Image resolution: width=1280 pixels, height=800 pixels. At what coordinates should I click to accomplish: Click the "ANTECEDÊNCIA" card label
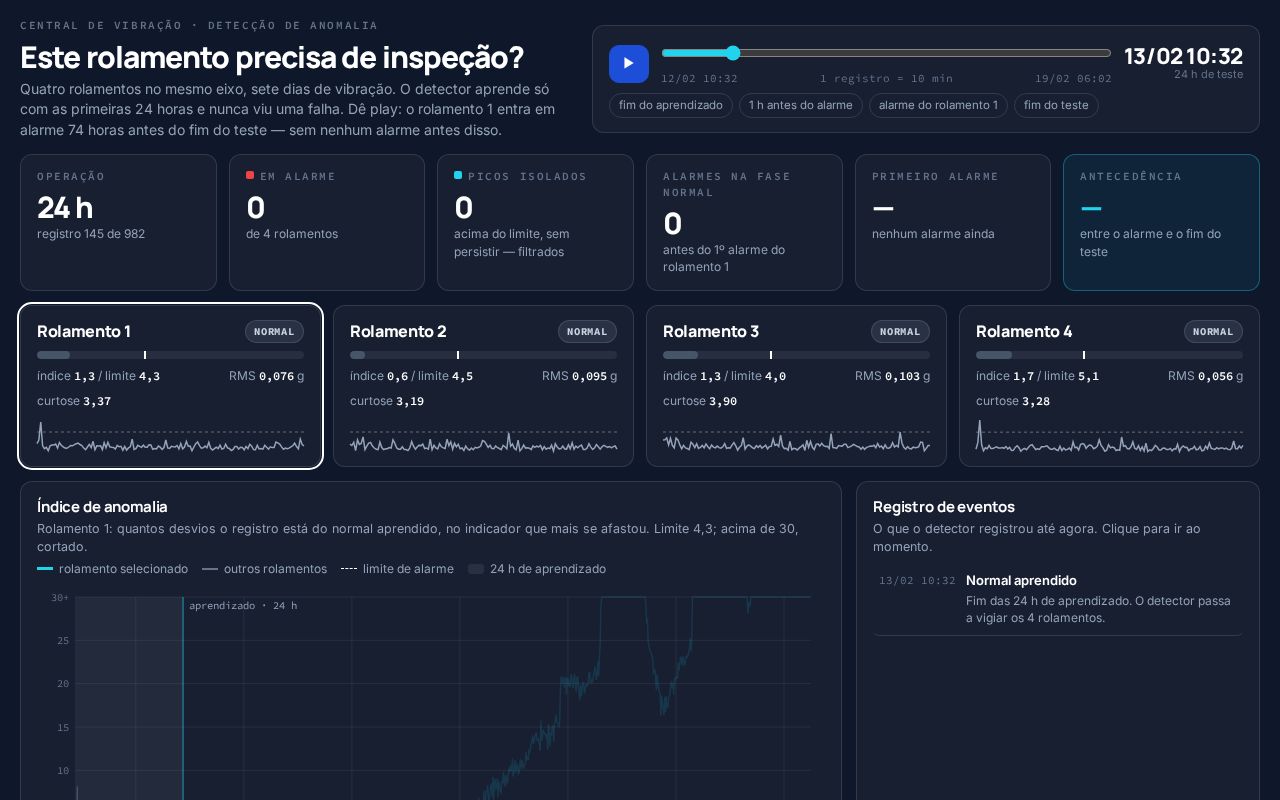point(1131,176)
